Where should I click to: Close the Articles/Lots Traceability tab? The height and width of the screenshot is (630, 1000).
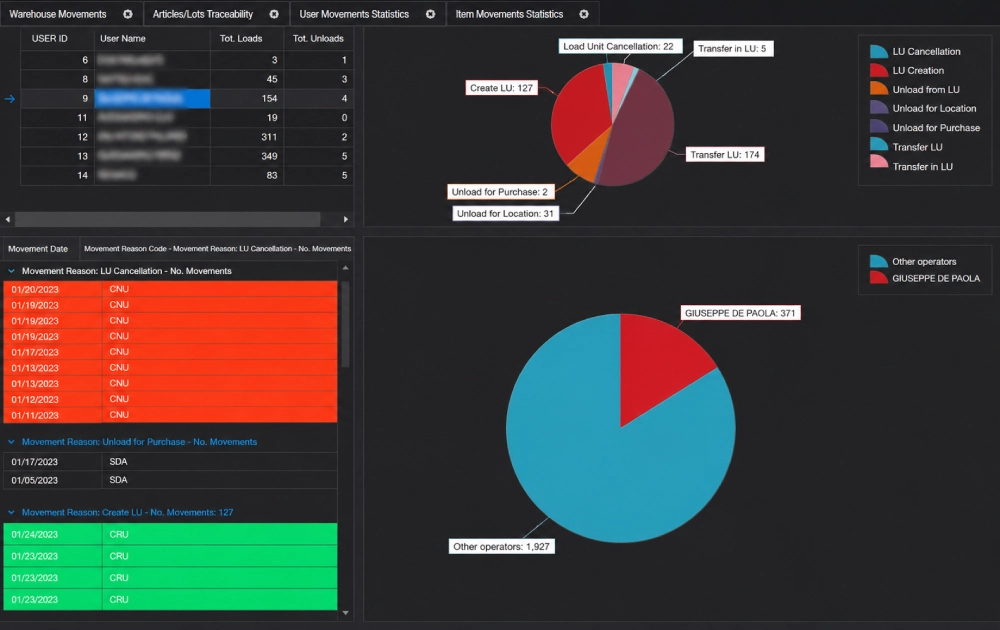tap(274, 14)
